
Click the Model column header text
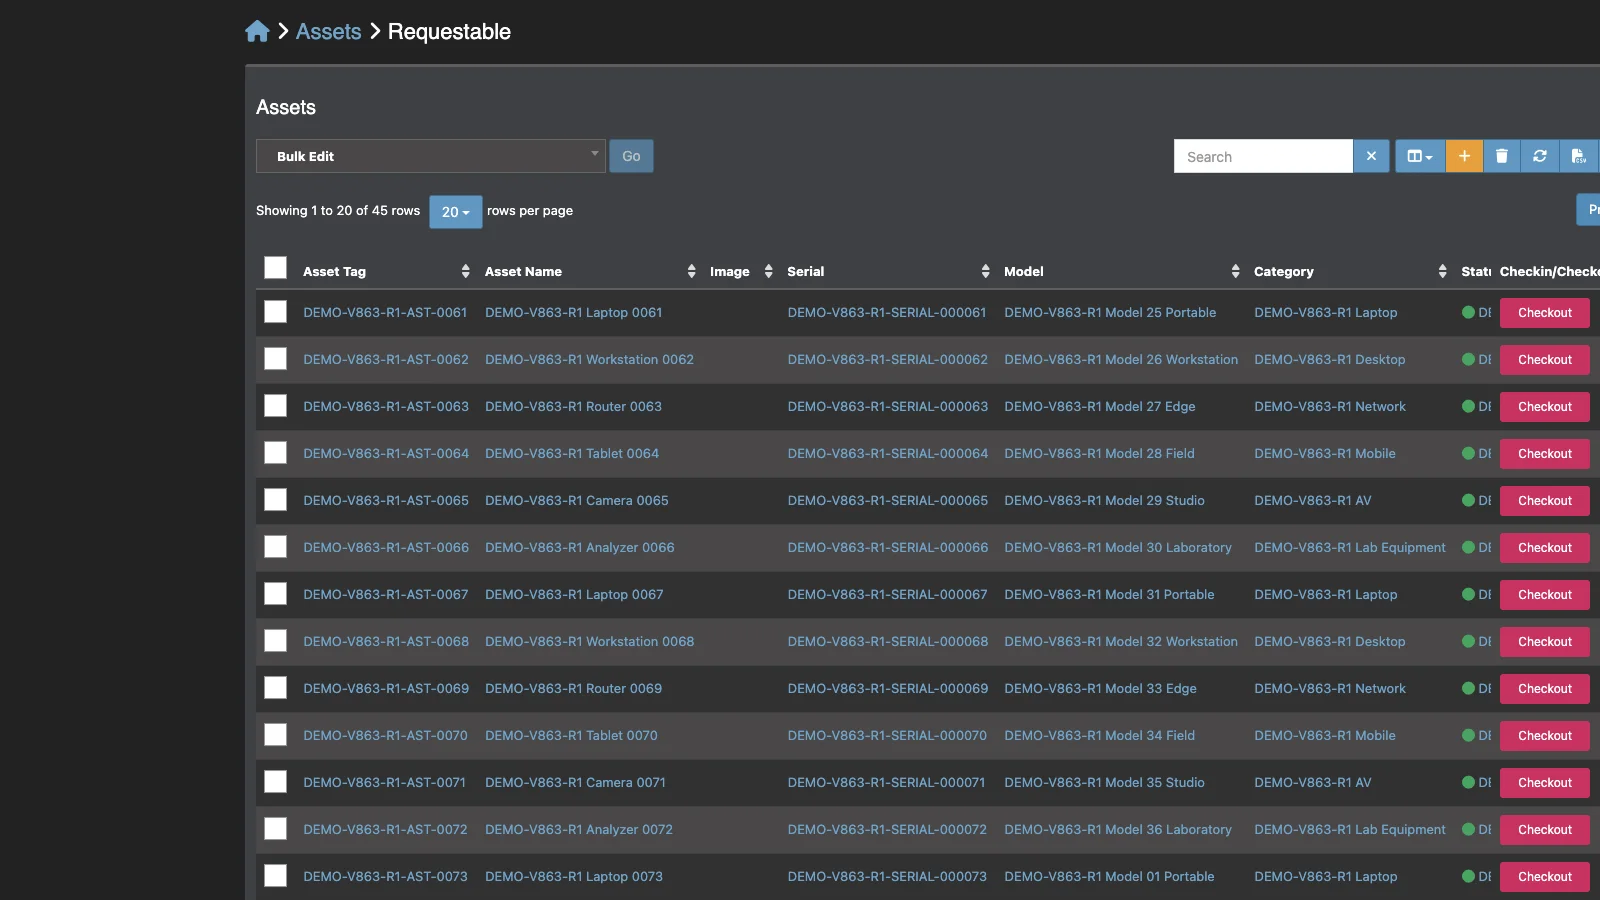1024,271
